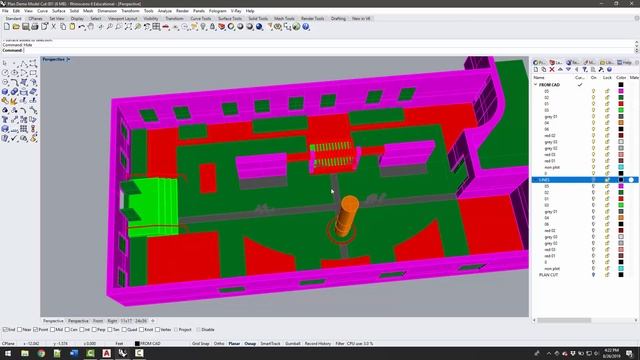Click the Paste clipboard icon
The image size is (640, 360).
click(72, 27)
